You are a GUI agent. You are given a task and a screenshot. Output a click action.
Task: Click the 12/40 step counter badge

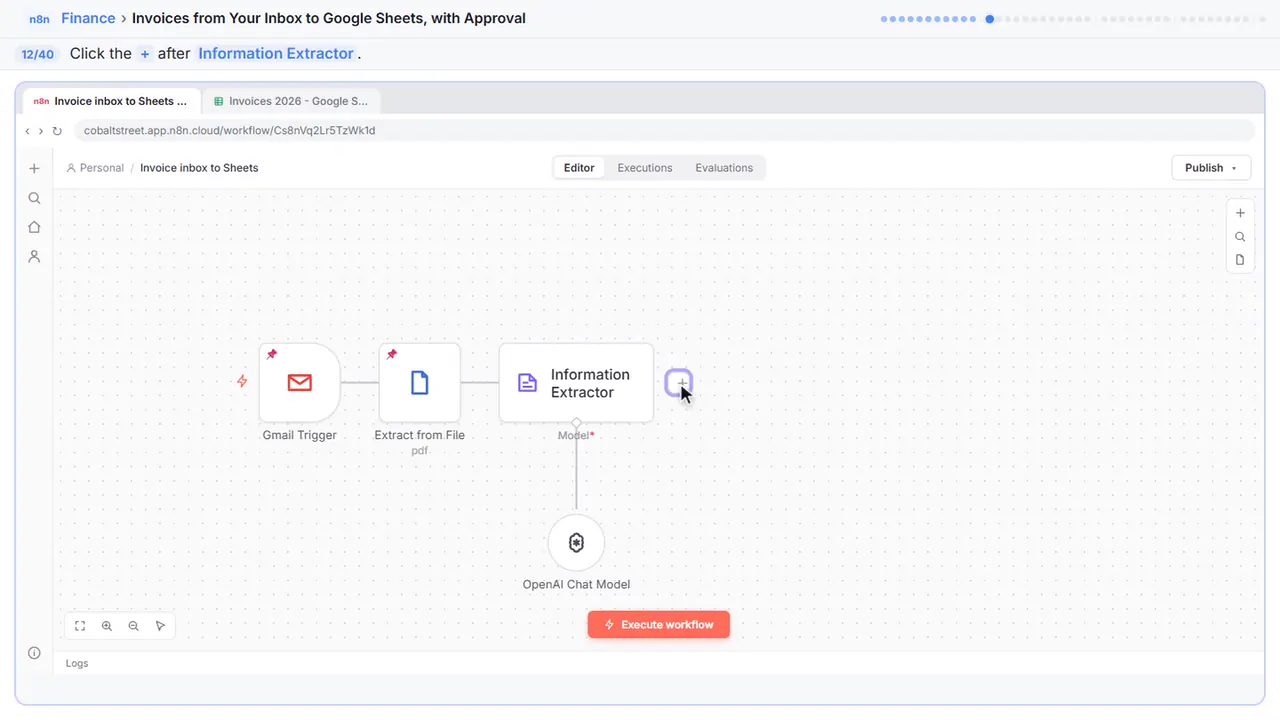click(37, 54)
